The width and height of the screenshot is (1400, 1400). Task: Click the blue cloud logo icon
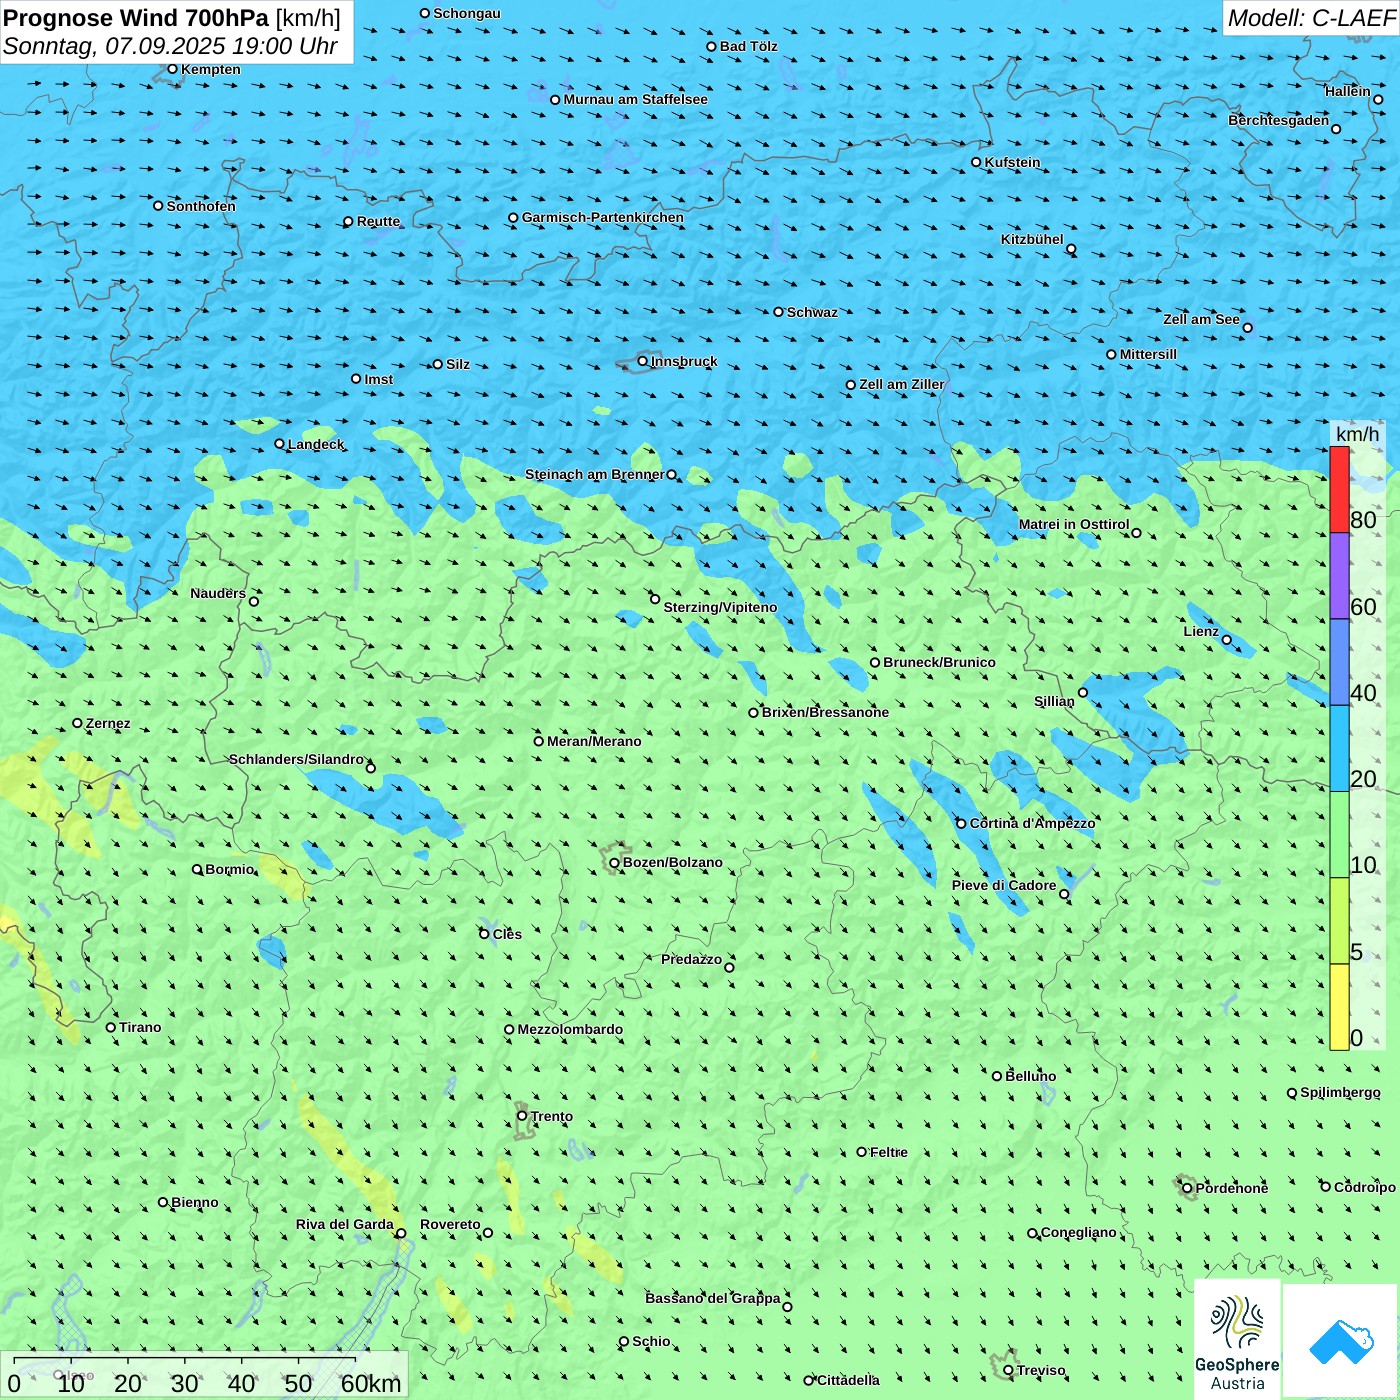pyautogui.click(x=1341, y=1341)
